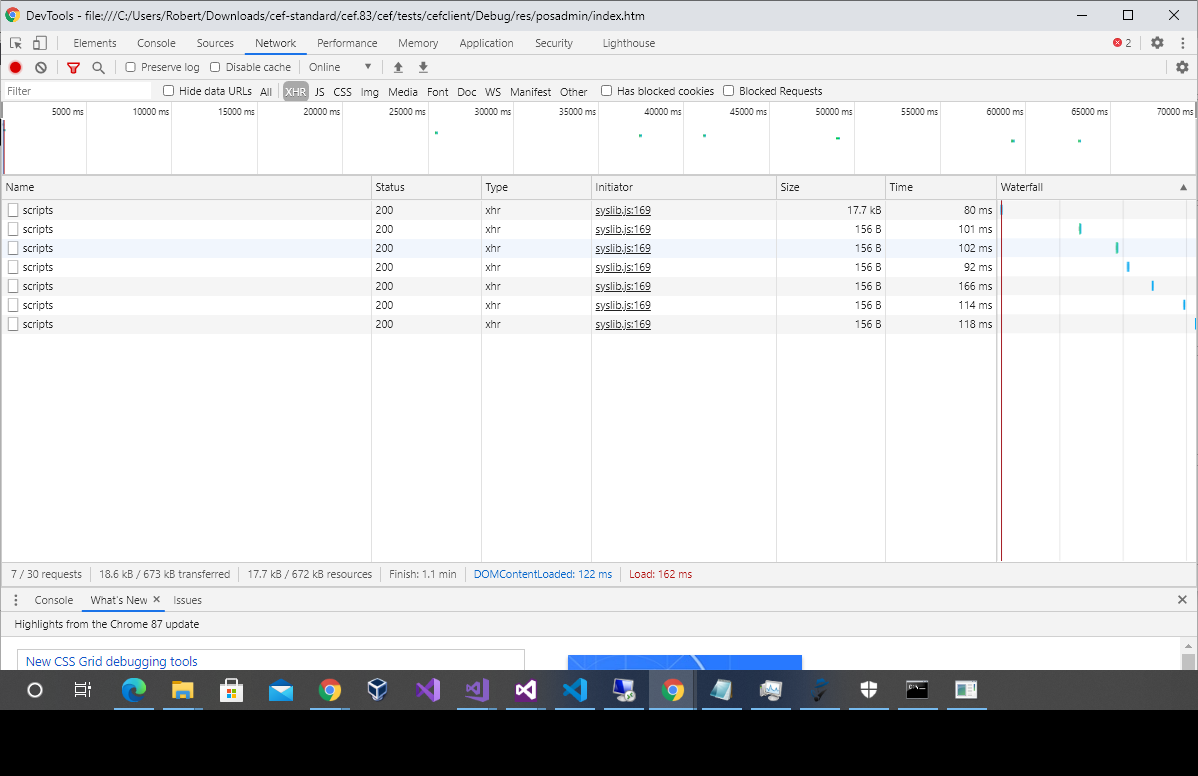Open DevTools settings gear
This screenshot has width=1198, height=776.
1157,43
